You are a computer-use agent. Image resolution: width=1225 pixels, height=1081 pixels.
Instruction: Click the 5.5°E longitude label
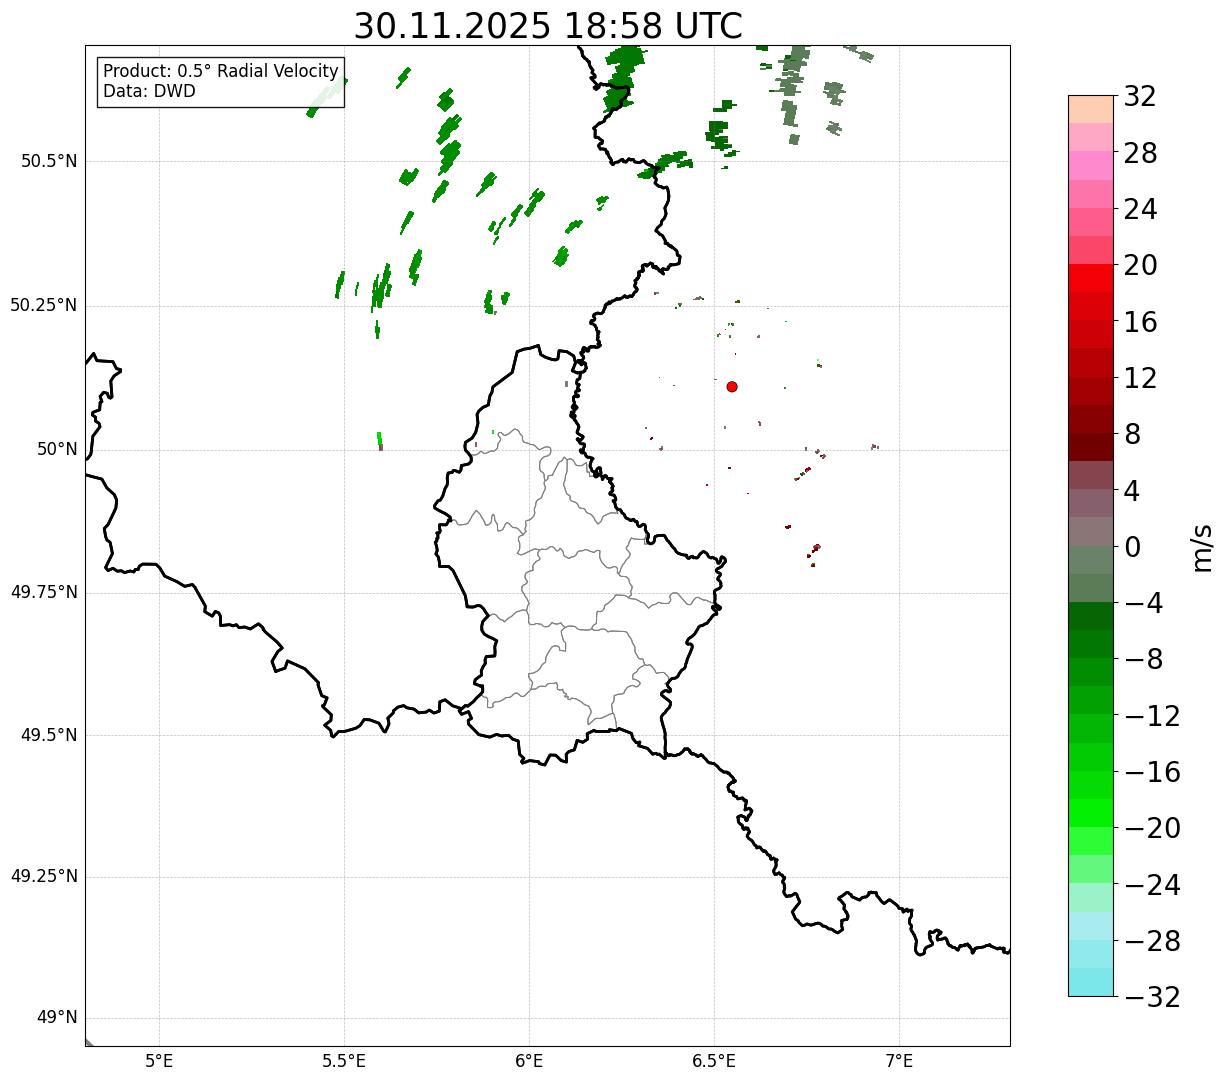pyautogui.click(x=344, y=1061)
